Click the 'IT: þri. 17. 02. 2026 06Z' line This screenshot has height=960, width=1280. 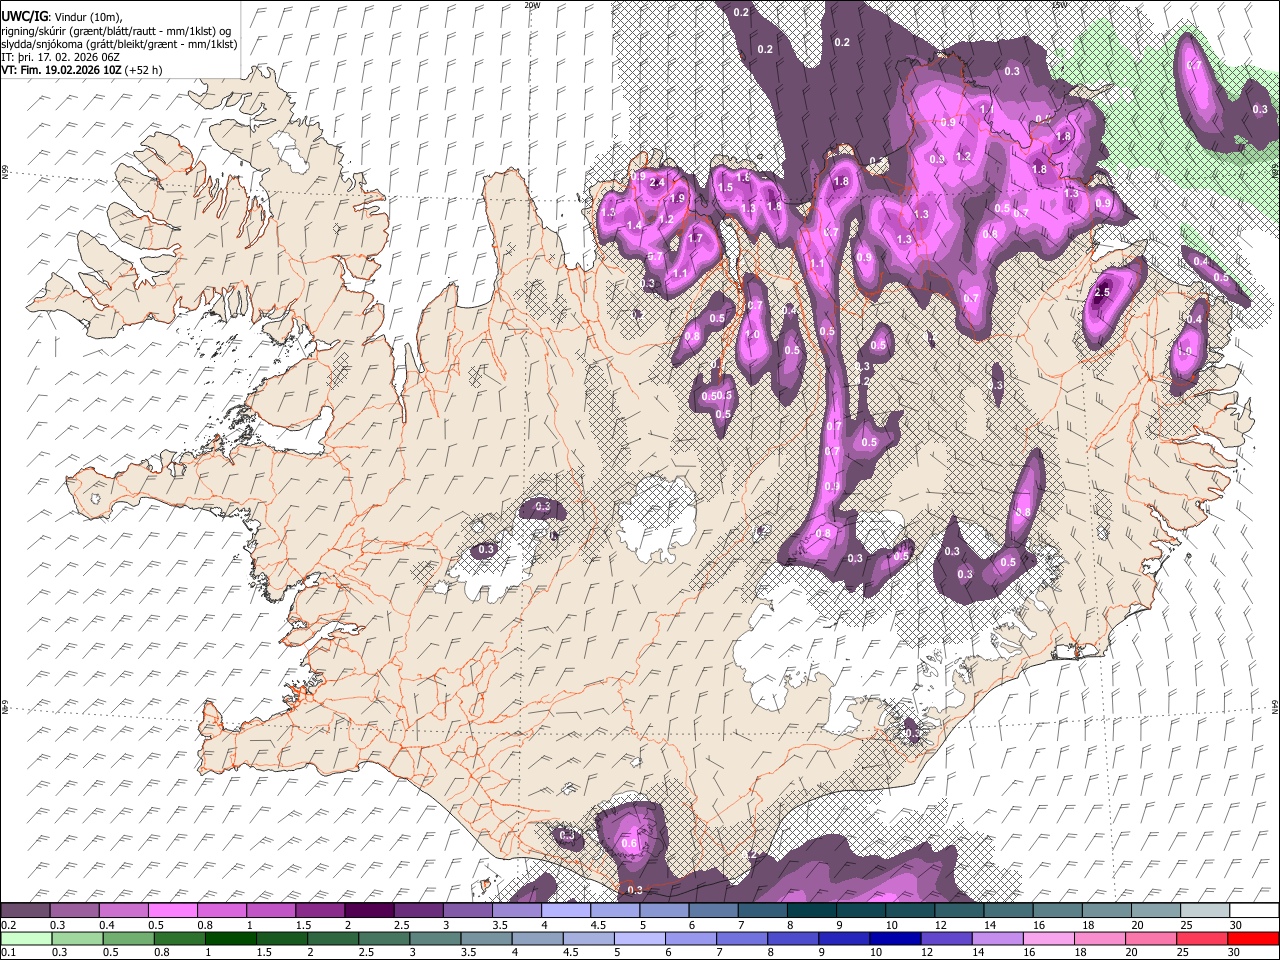point(62,57)
